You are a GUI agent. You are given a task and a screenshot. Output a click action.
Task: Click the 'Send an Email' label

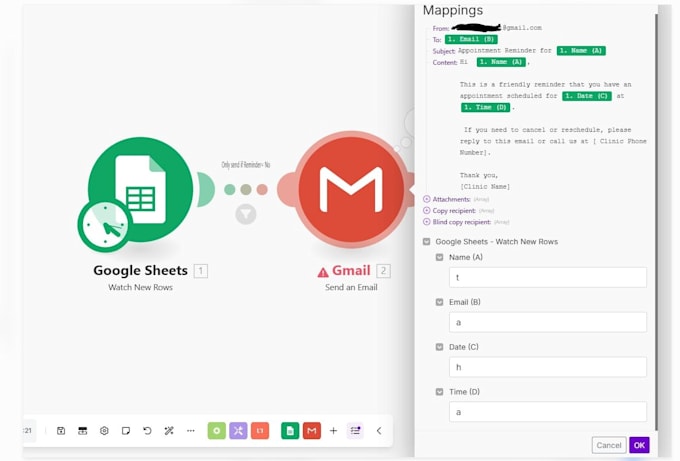coord(351,287)
